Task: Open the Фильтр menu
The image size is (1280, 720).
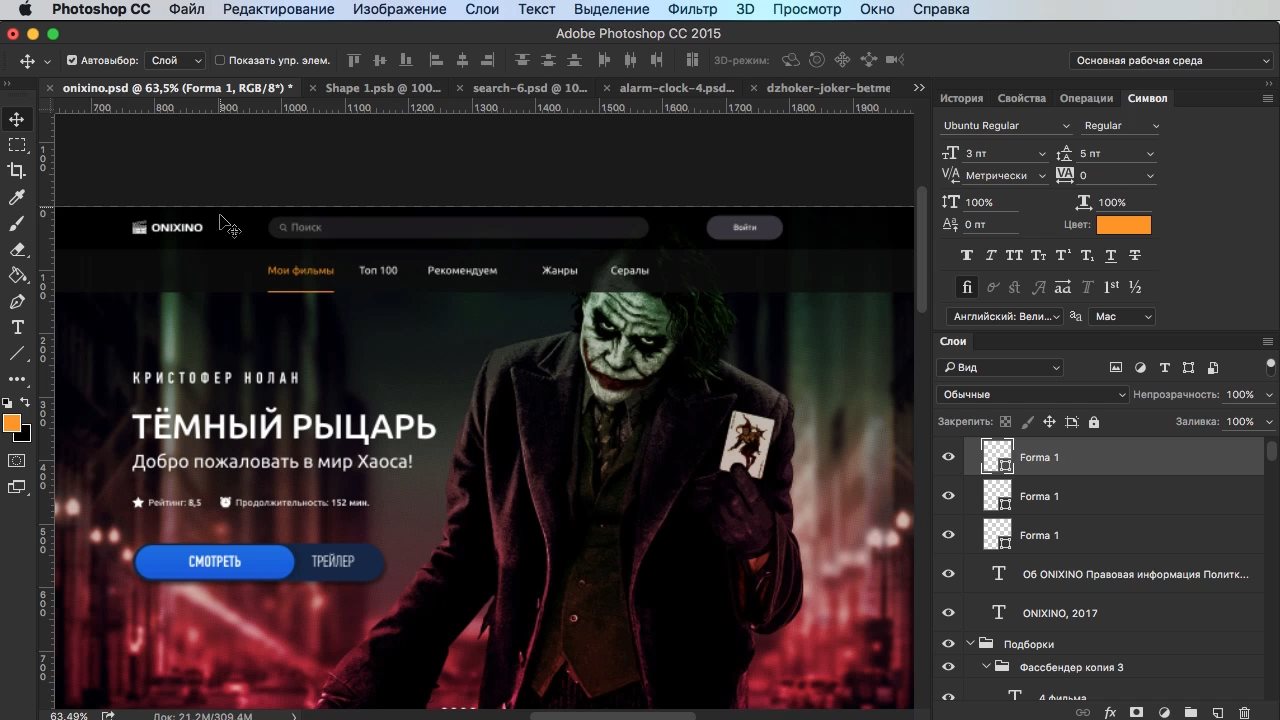Action: tap(692, 9)
